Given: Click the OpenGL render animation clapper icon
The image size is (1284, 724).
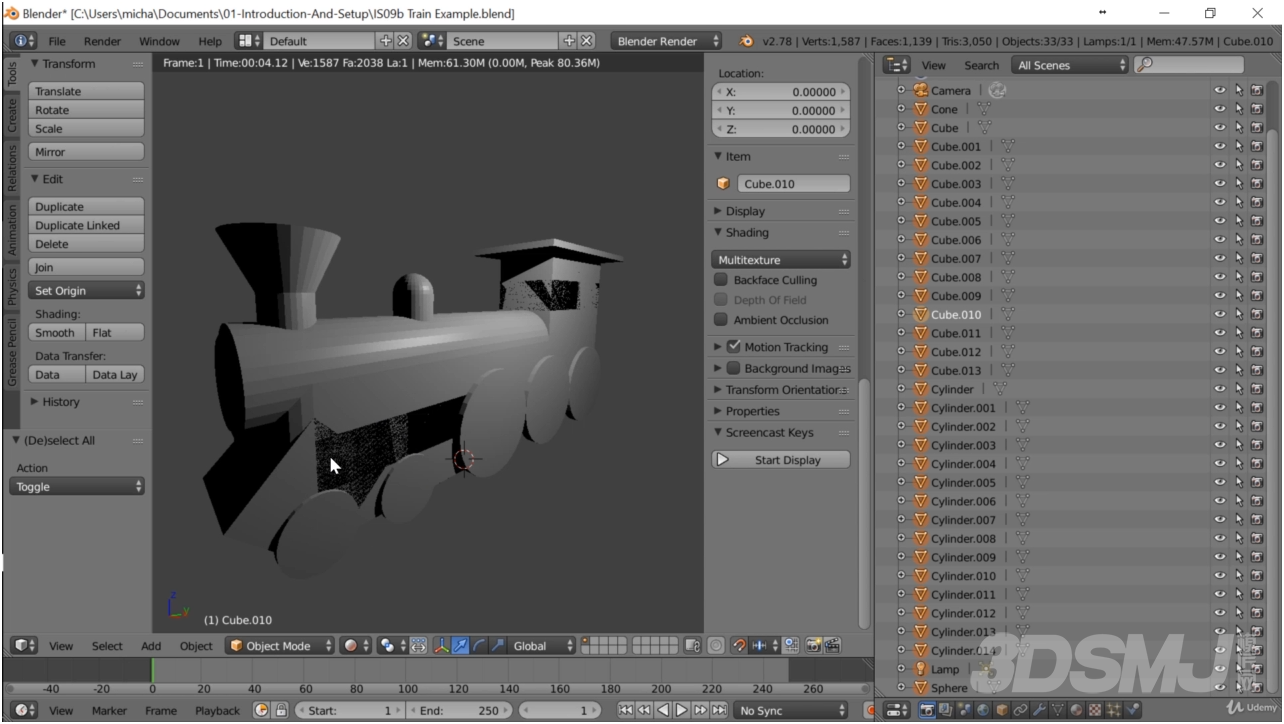Looking at the screenshot, I should pyautogui.click(x=832, y=646).
